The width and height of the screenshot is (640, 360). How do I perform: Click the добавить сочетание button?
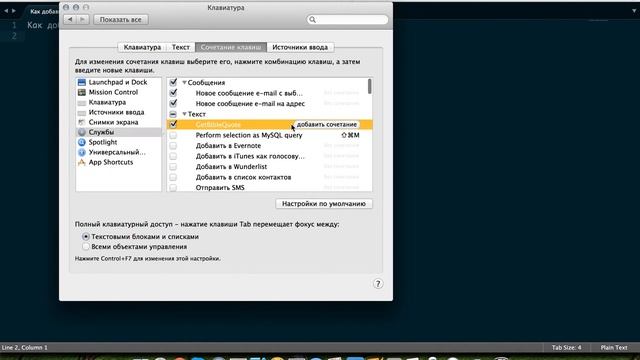tap(327, 124)
